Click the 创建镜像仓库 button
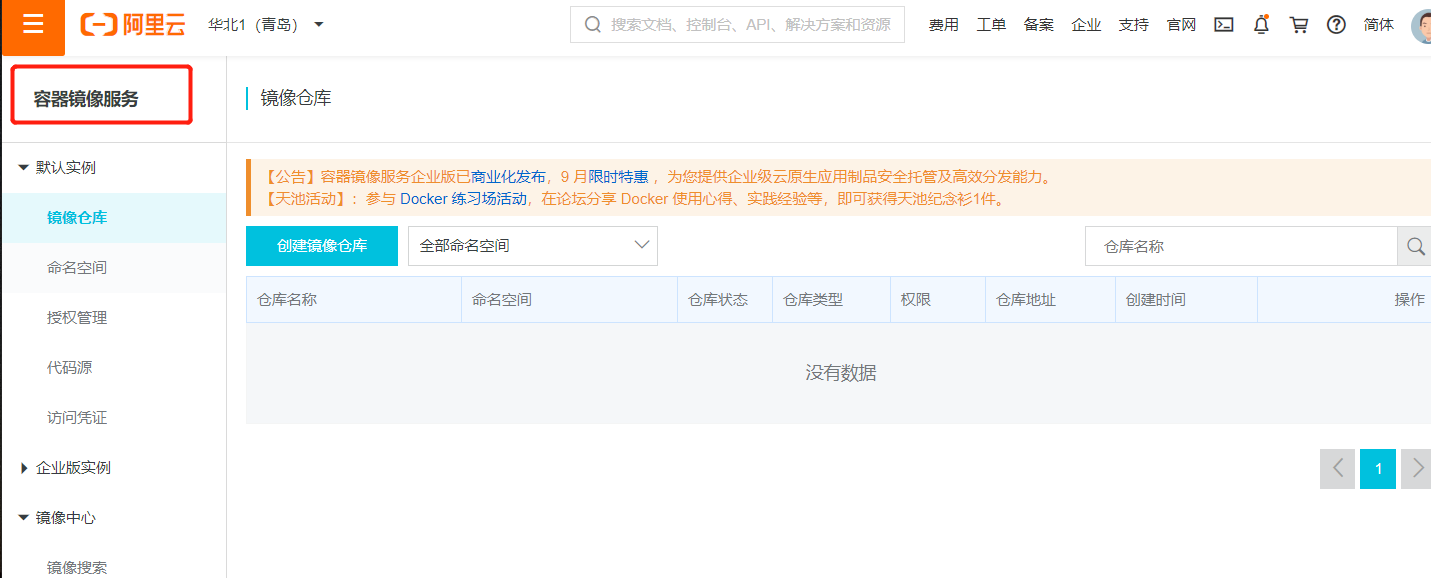Image resolution: width=1431 pixels, height=578 pixels. click(322, 246)
